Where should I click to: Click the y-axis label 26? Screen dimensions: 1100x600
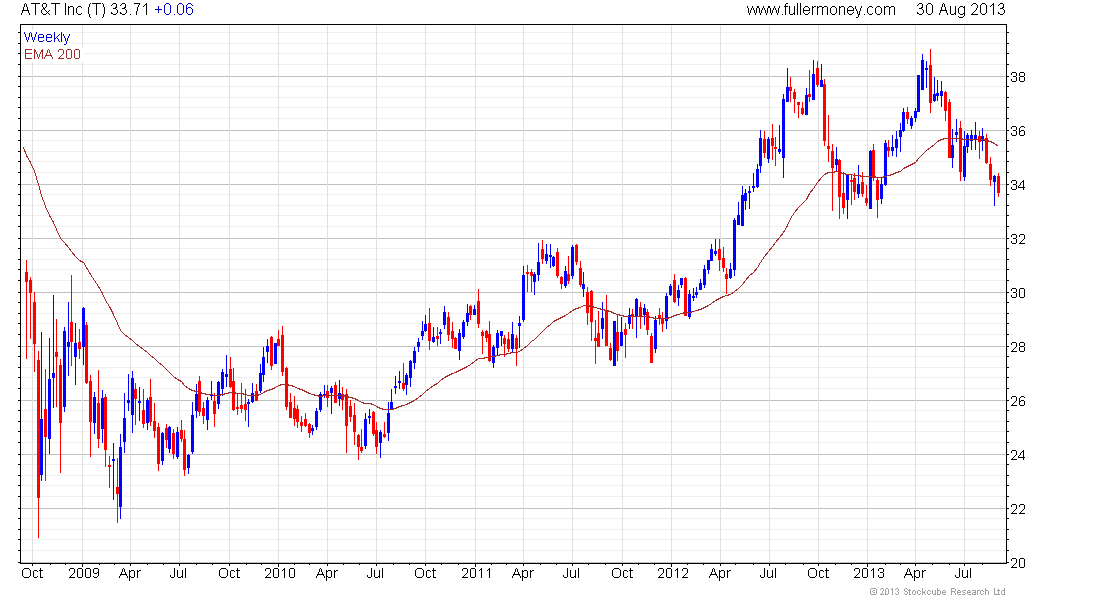point(1017,401)
